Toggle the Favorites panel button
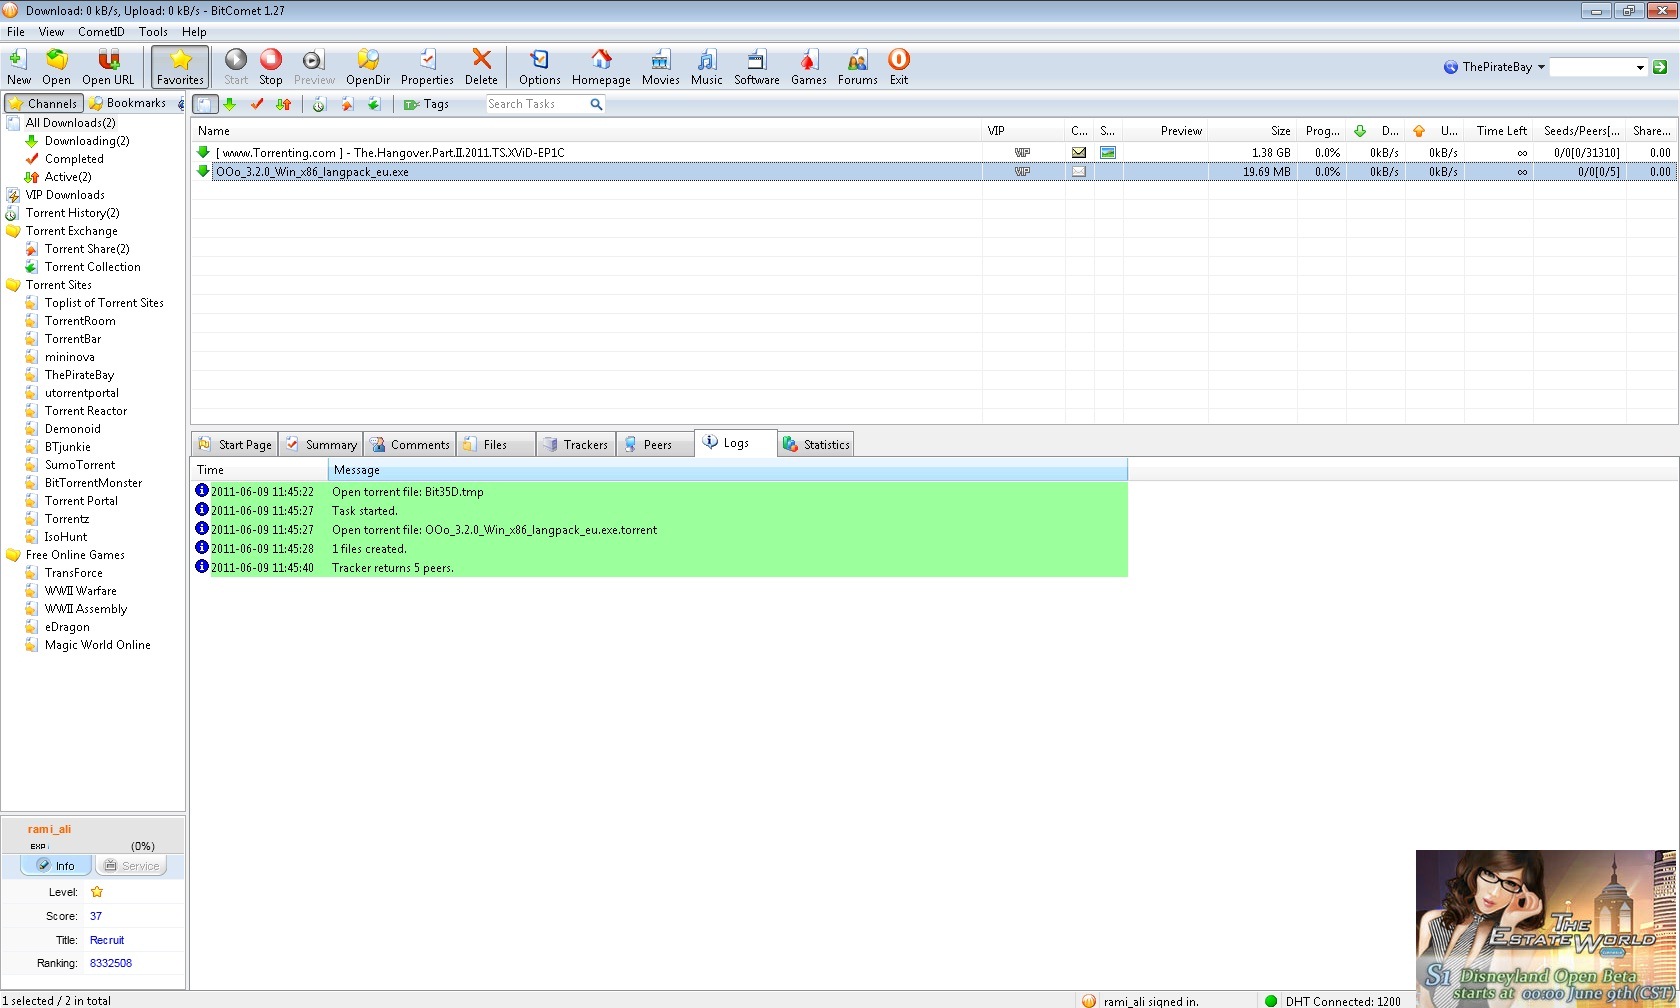The width and height of the screenshot is (1680, 1008). (180, 67)
